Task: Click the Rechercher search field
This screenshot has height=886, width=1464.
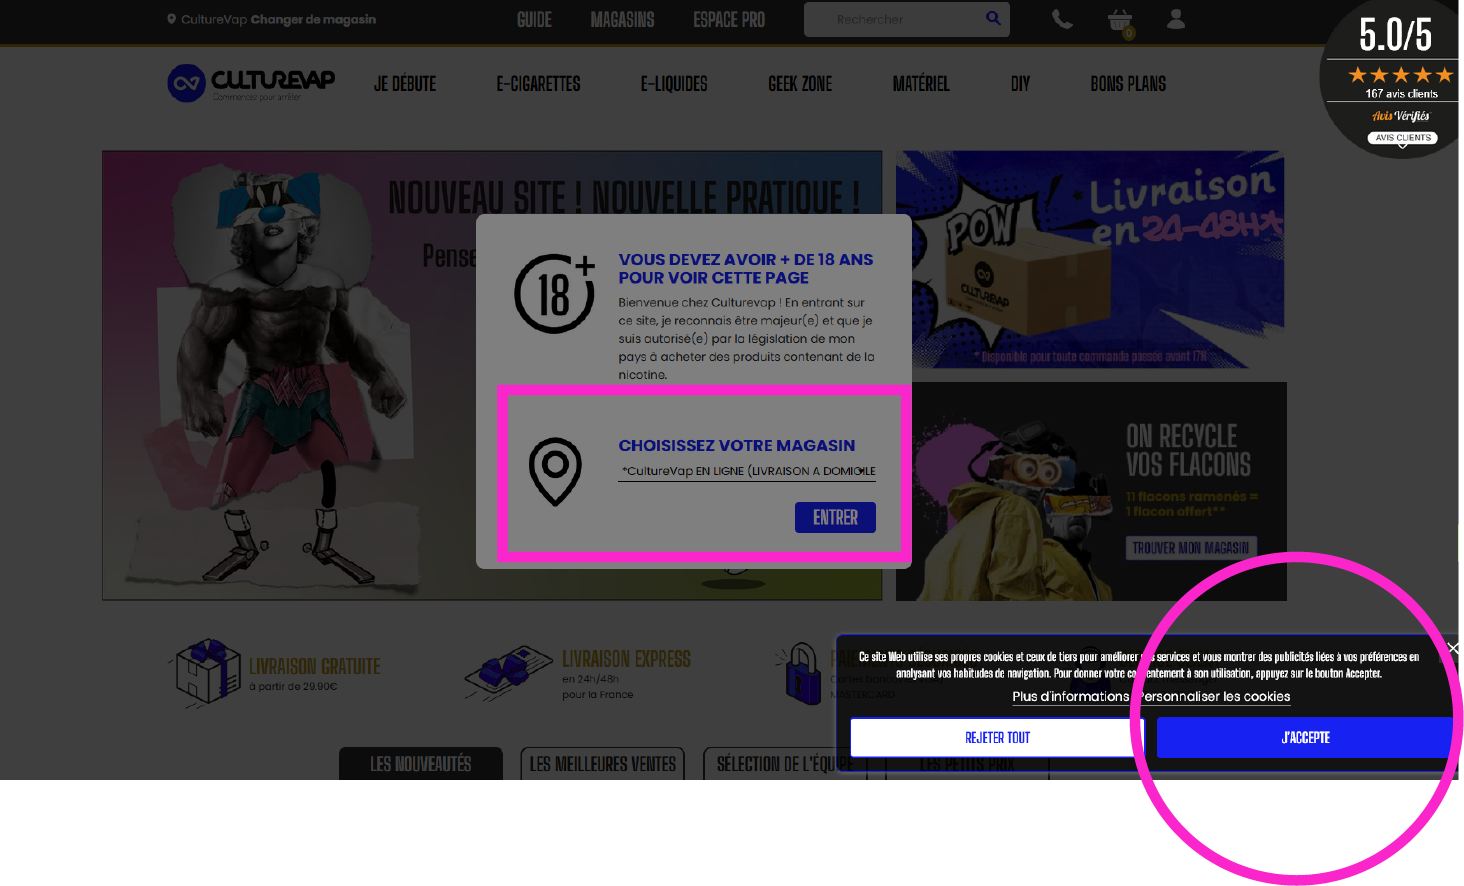Action: [895, 20]
